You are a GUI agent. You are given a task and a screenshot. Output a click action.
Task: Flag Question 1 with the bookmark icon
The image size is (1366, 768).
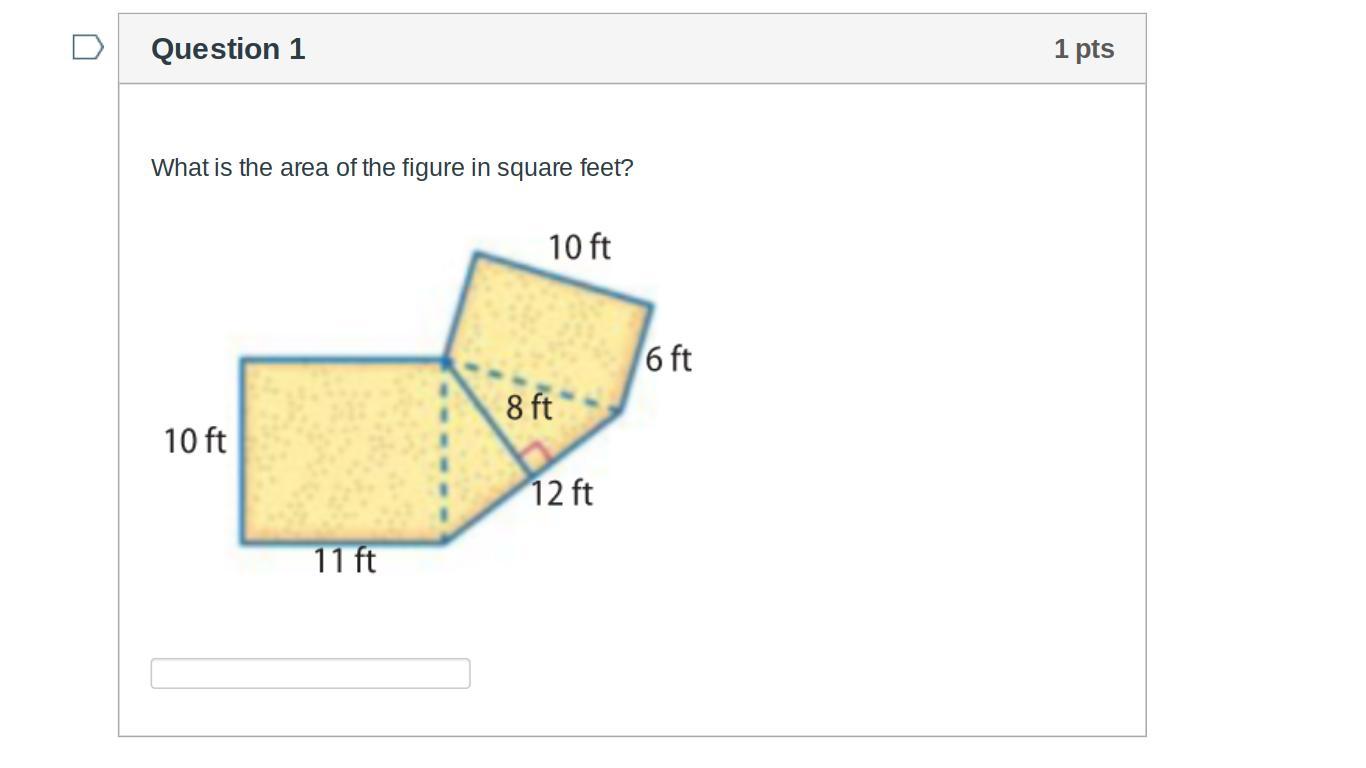coord(88,47)
